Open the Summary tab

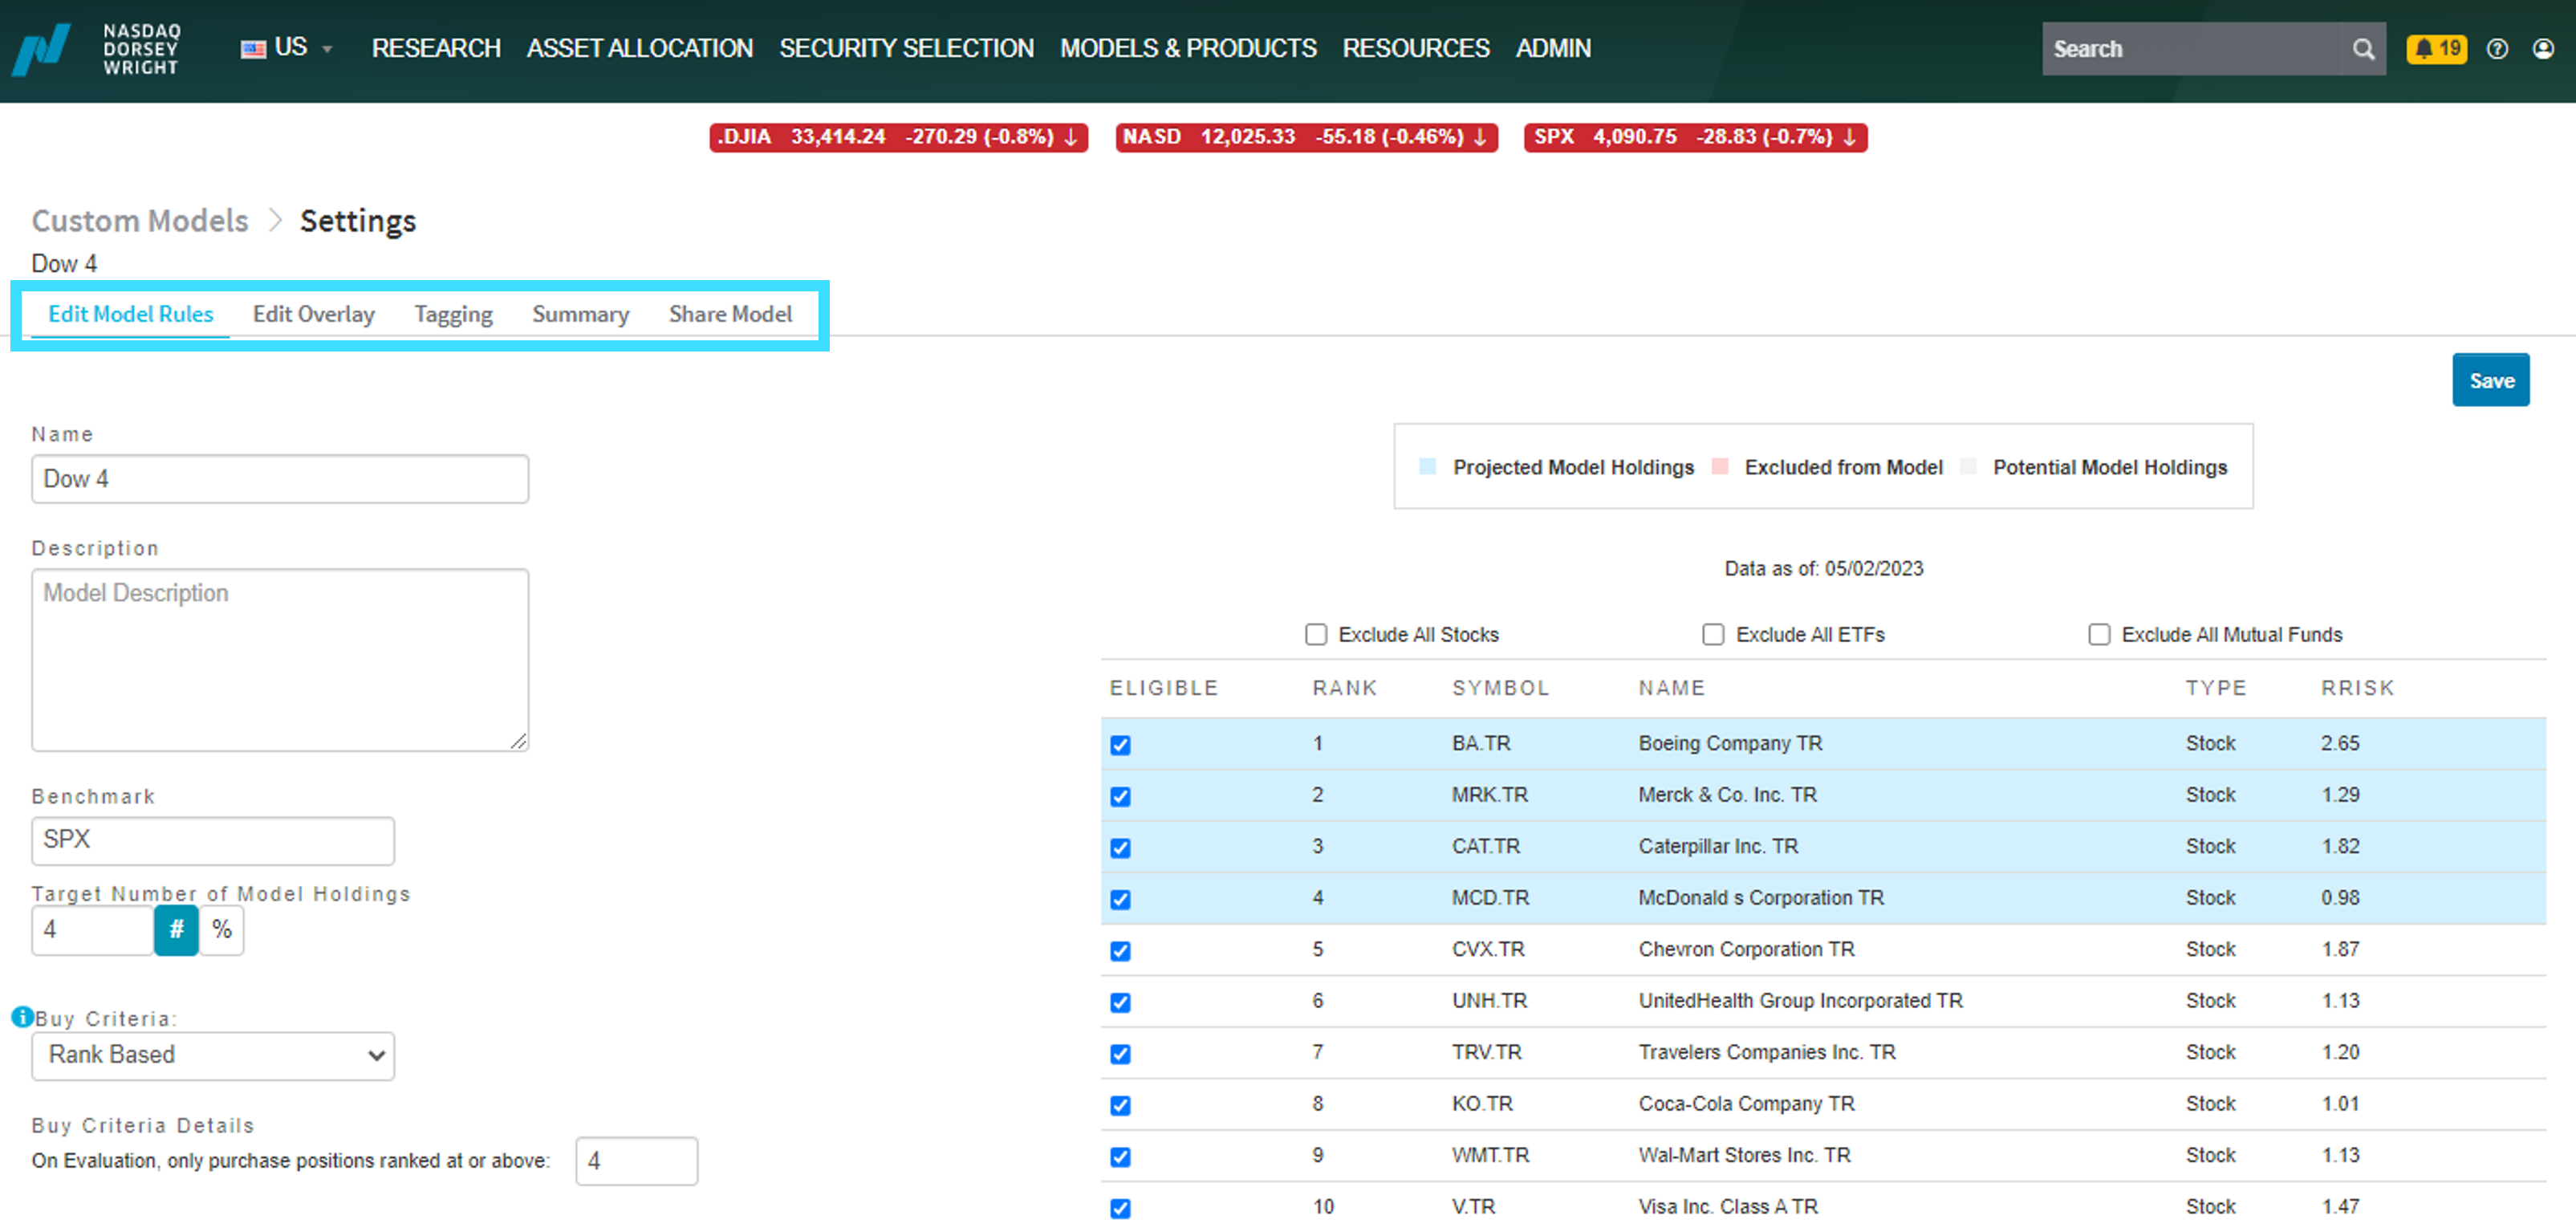[x=580, y=314]
